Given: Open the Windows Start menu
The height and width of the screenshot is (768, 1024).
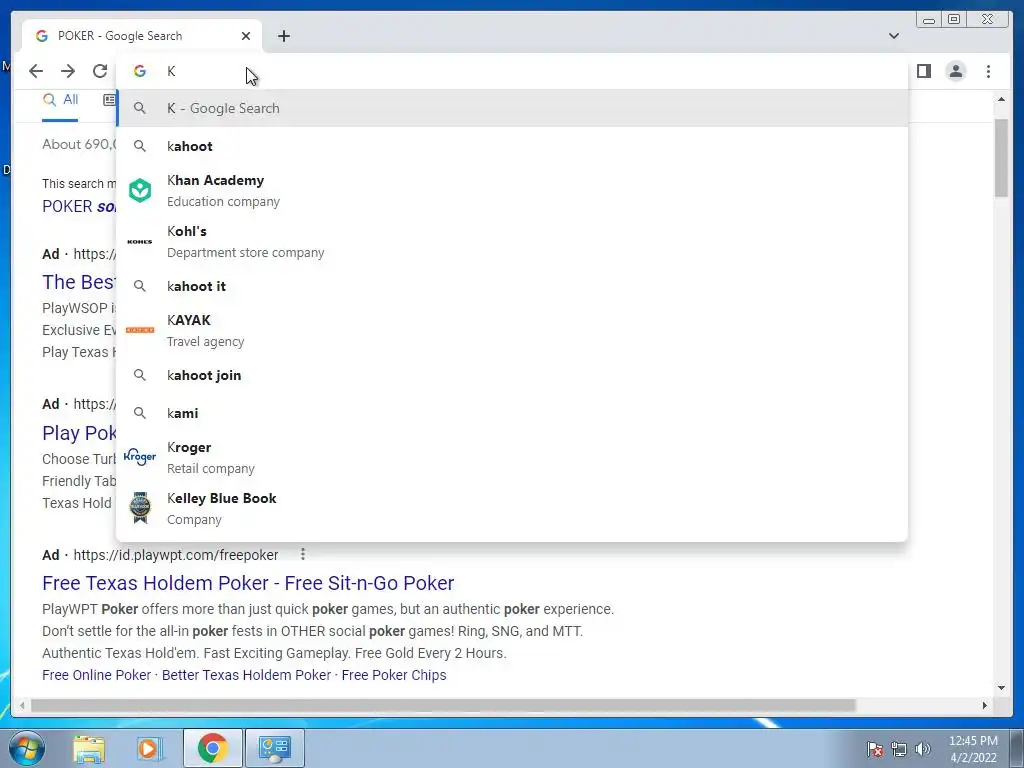Looking at the screenshot, I should (x=26, y=748).
